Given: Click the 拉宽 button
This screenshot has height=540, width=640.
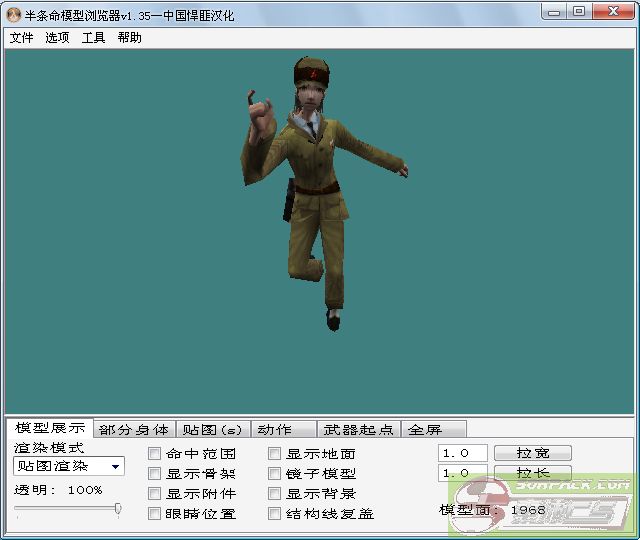Looking at the screenshot, I should [532, 453].
